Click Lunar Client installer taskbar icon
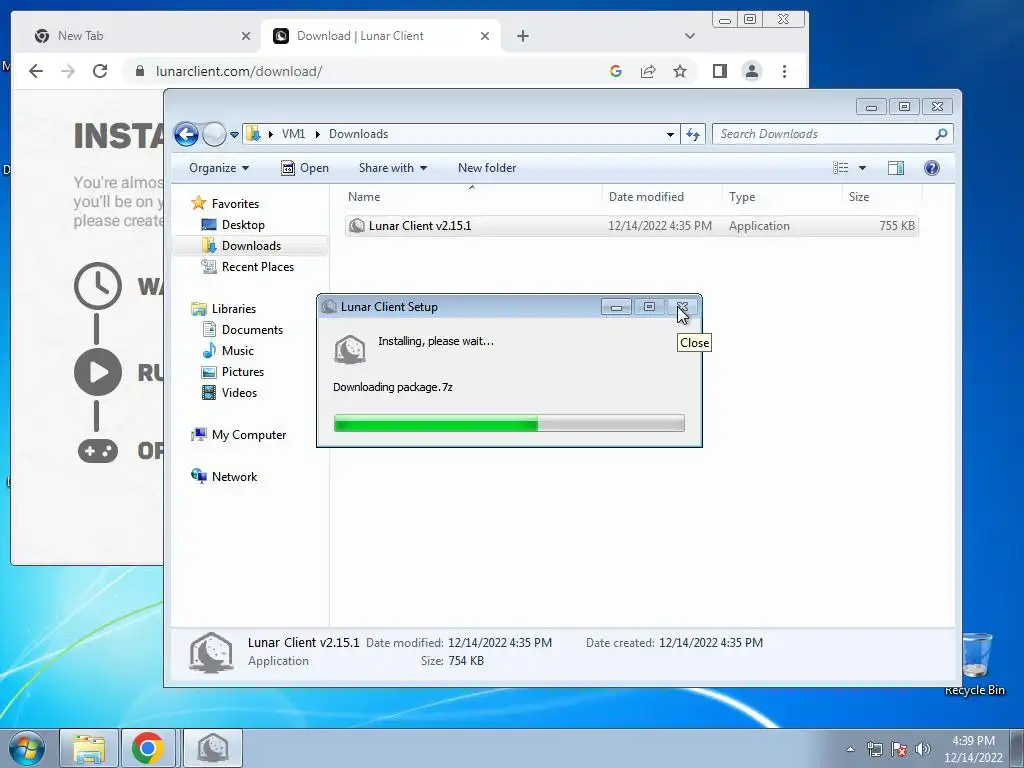 coord(212,748)
